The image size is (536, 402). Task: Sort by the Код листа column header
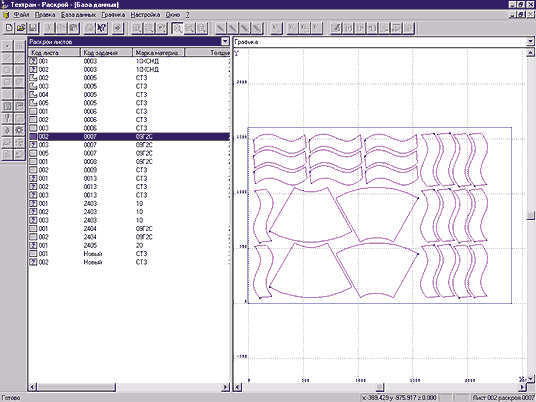pos(54,53)
